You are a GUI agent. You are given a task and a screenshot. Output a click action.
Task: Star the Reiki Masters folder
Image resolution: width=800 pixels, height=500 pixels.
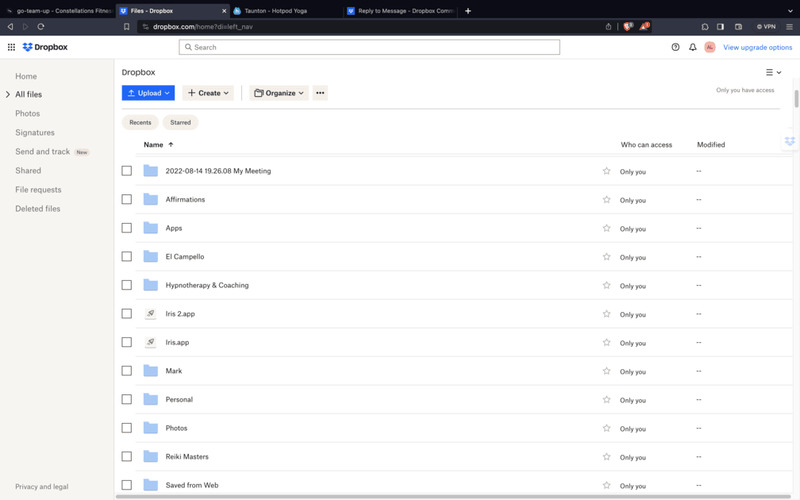(606, 457)
